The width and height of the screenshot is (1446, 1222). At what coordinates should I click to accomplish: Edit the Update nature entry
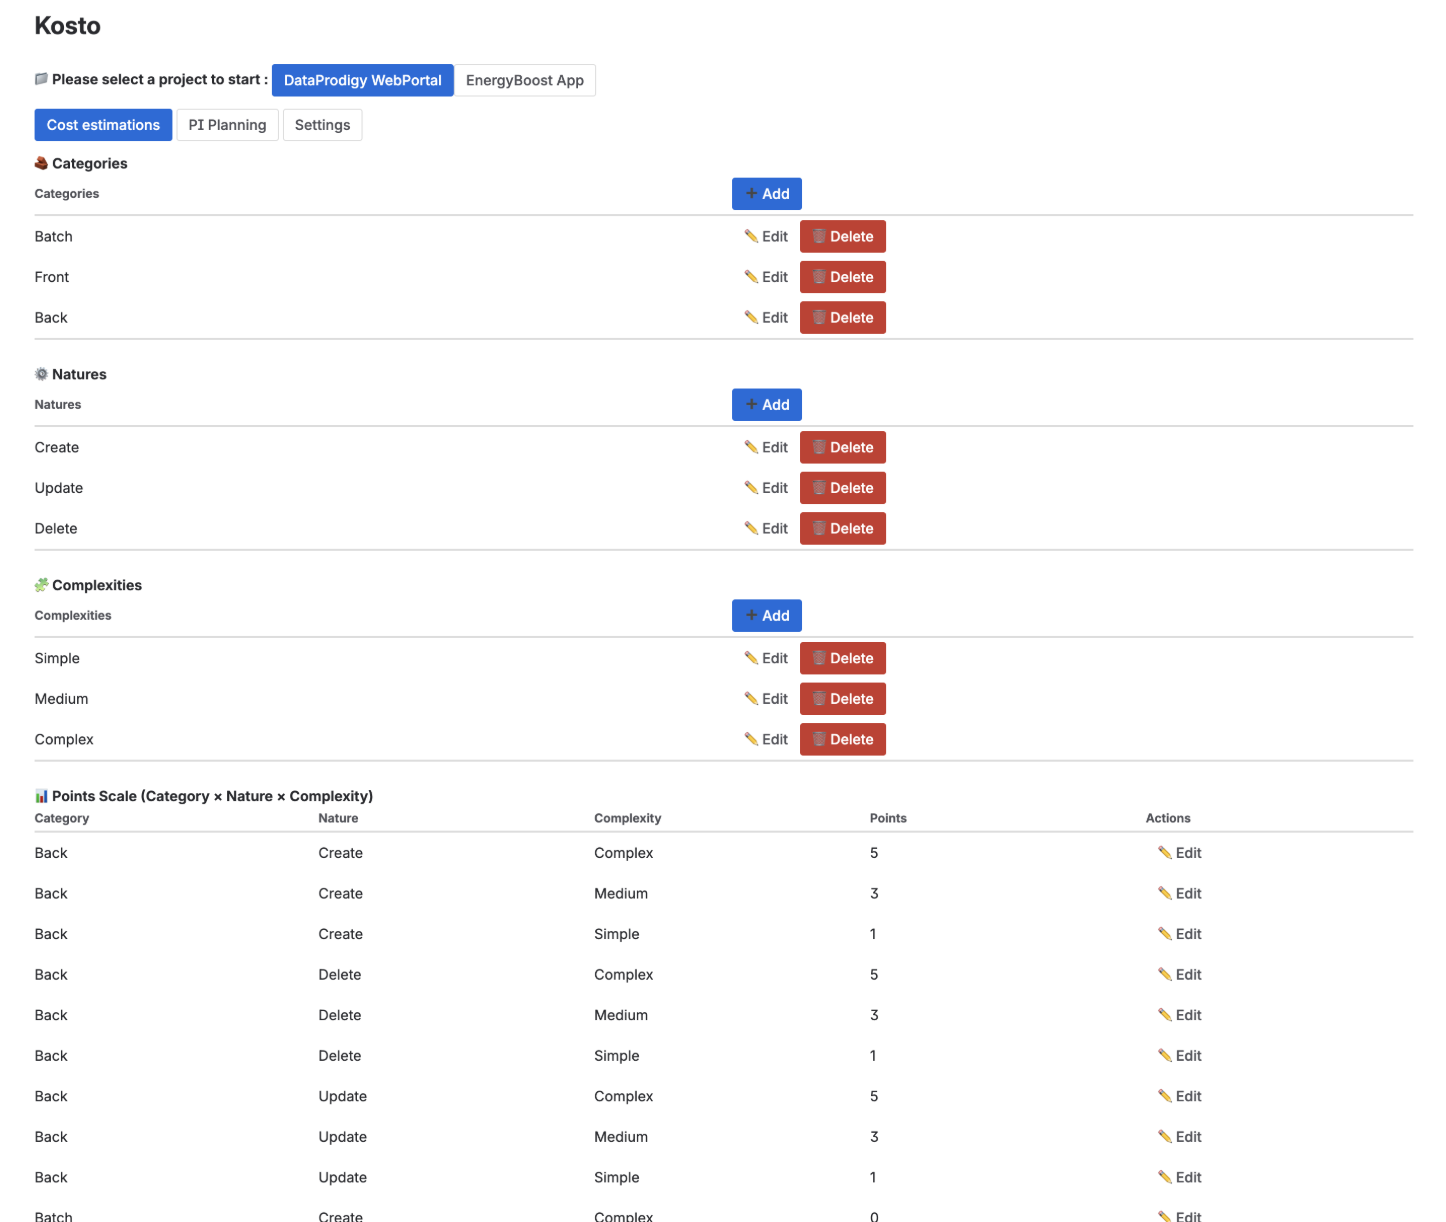click(766, 488)
